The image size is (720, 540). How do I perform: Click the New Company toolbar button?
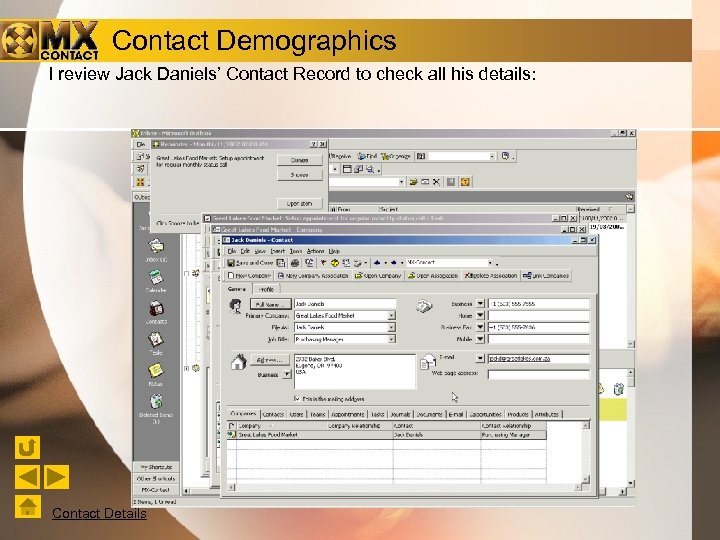pyautogui.click(x=250, y=276)
